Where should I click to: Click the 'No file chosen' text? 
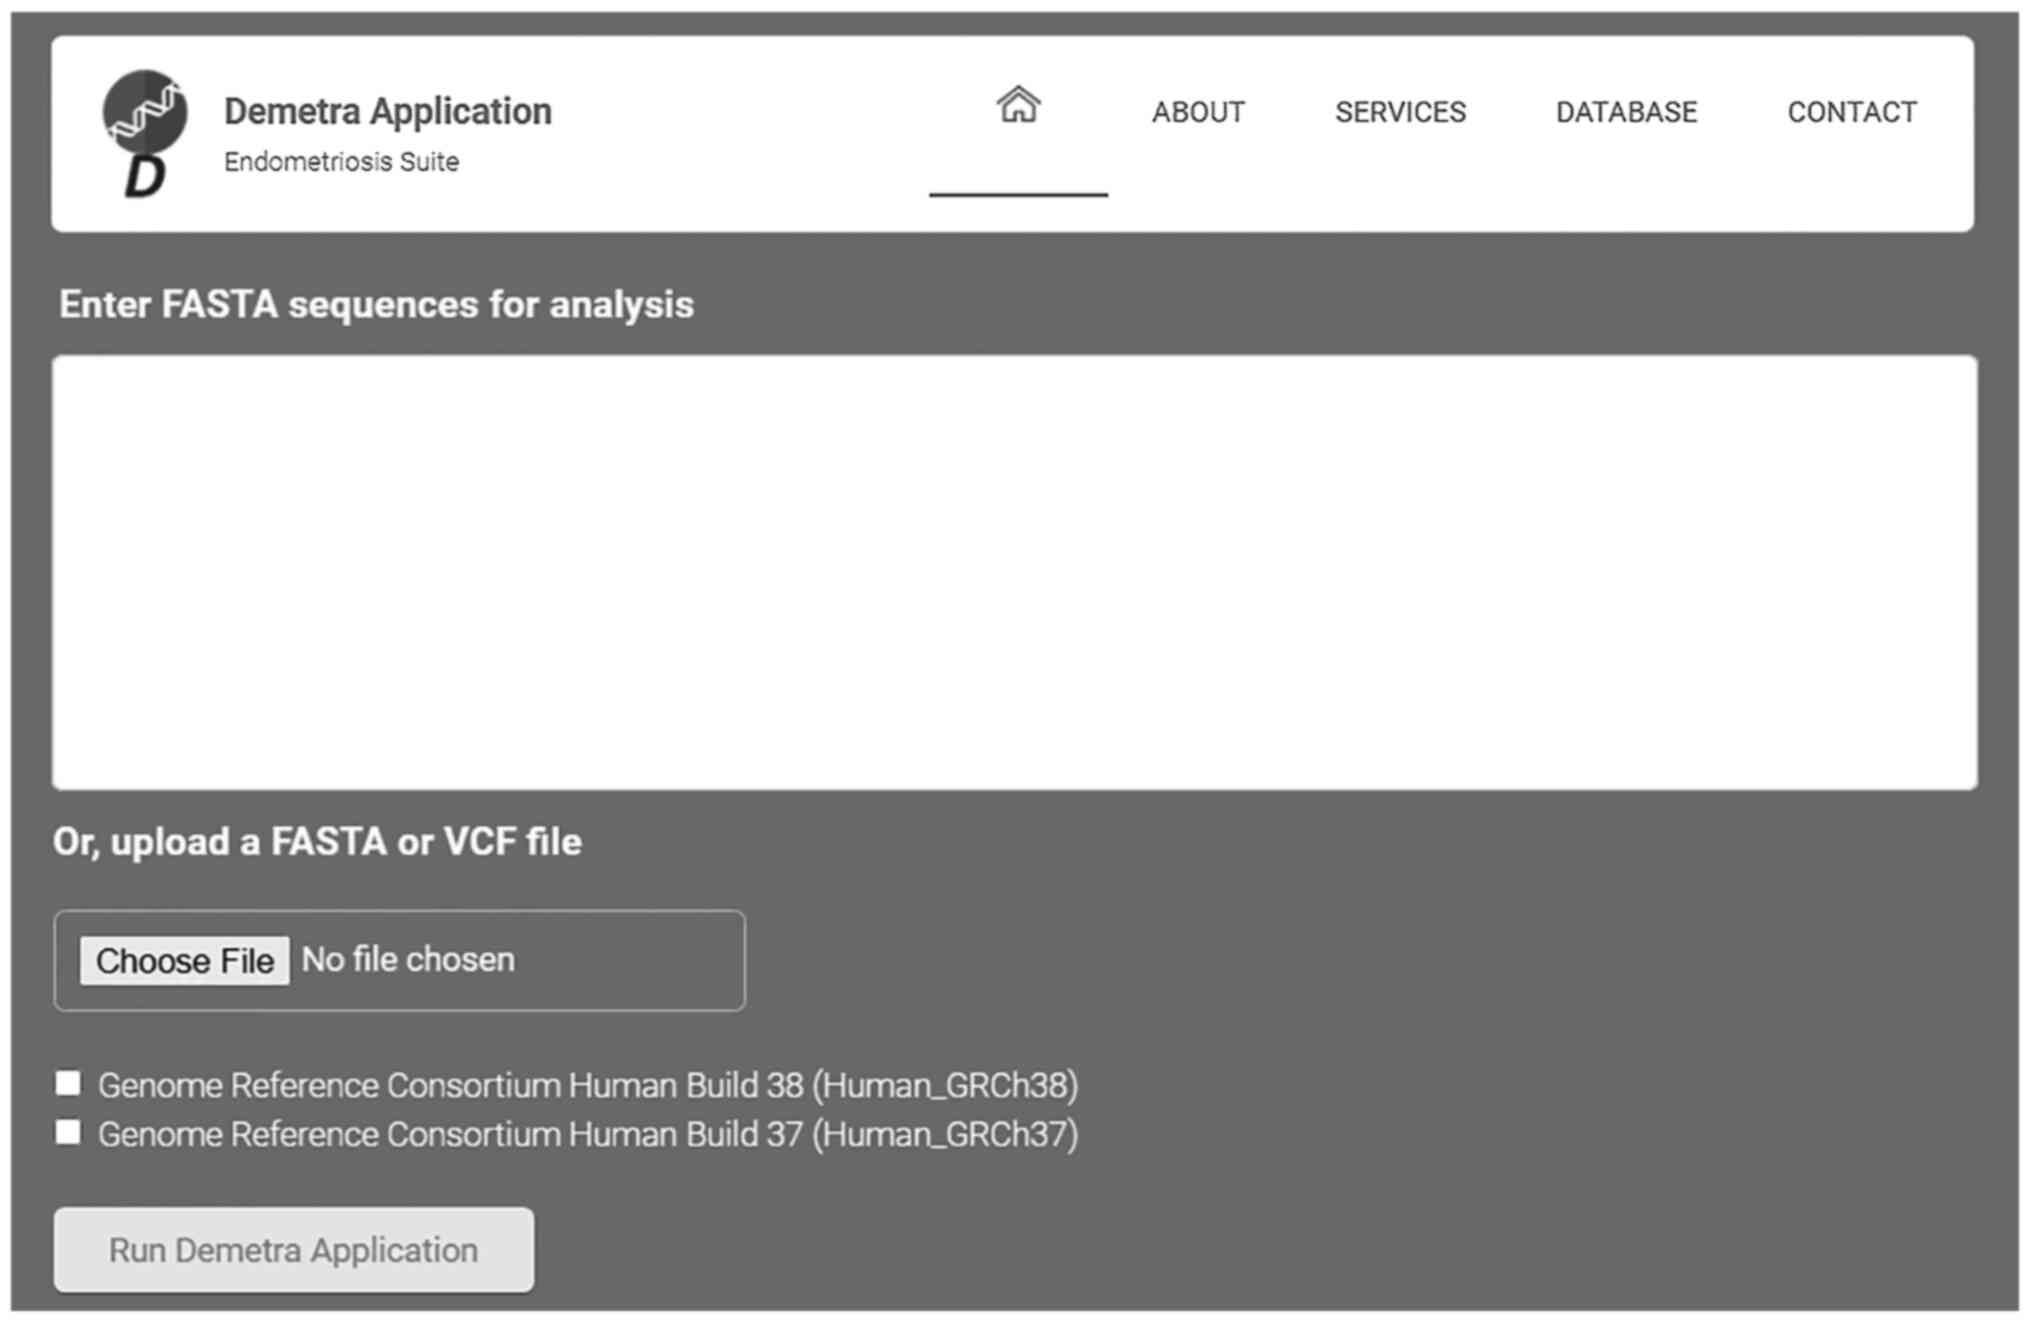[x=408, y=960]
